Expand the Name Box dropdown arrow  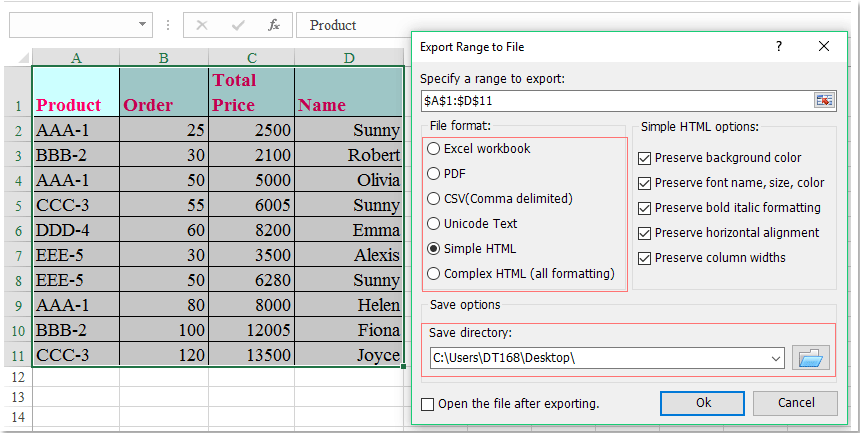[143, 24]
